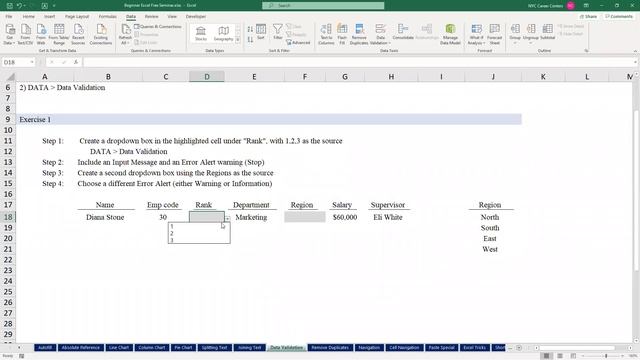
Task: Switch to the Formulas tab
Action: tap(108, 17)
